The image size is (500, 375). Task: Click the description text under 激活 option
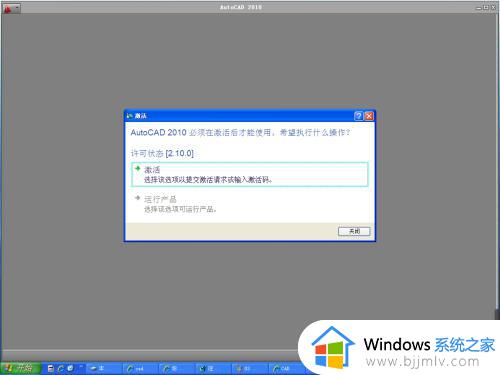pyautogui.click(x=208, y=180)
